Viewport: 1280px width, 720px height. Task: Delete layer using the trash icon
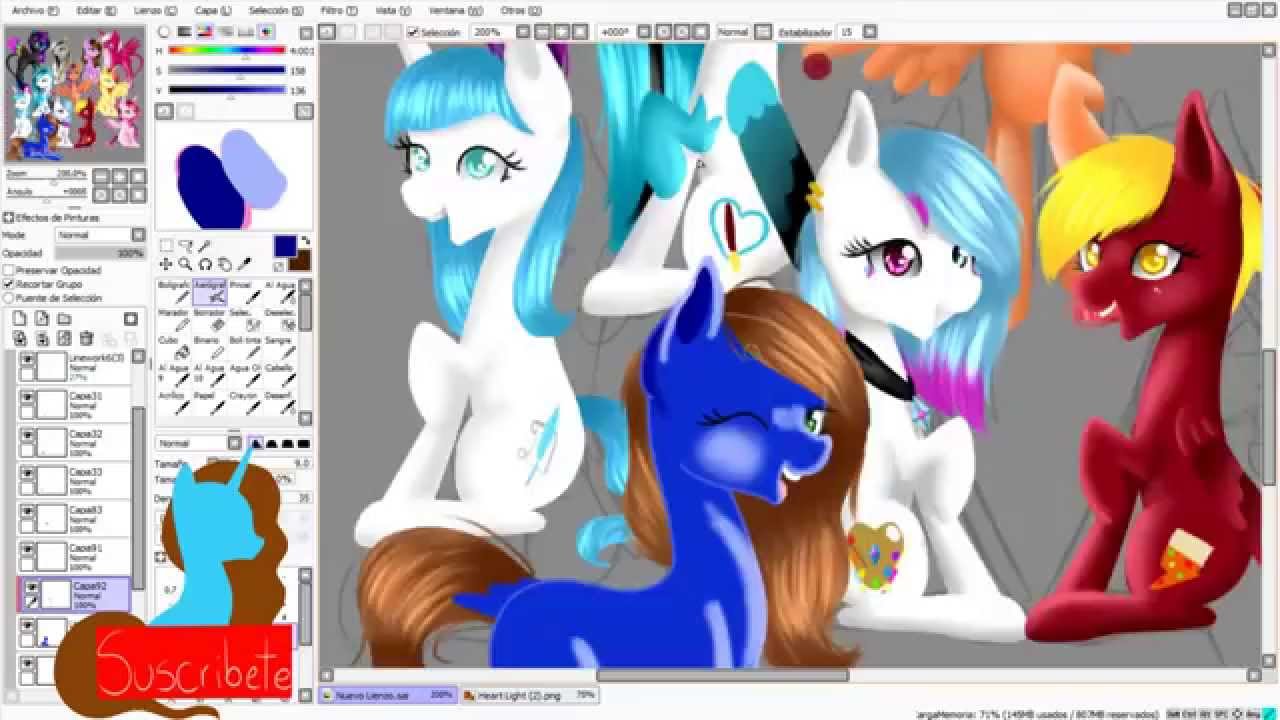coord(86,339)
